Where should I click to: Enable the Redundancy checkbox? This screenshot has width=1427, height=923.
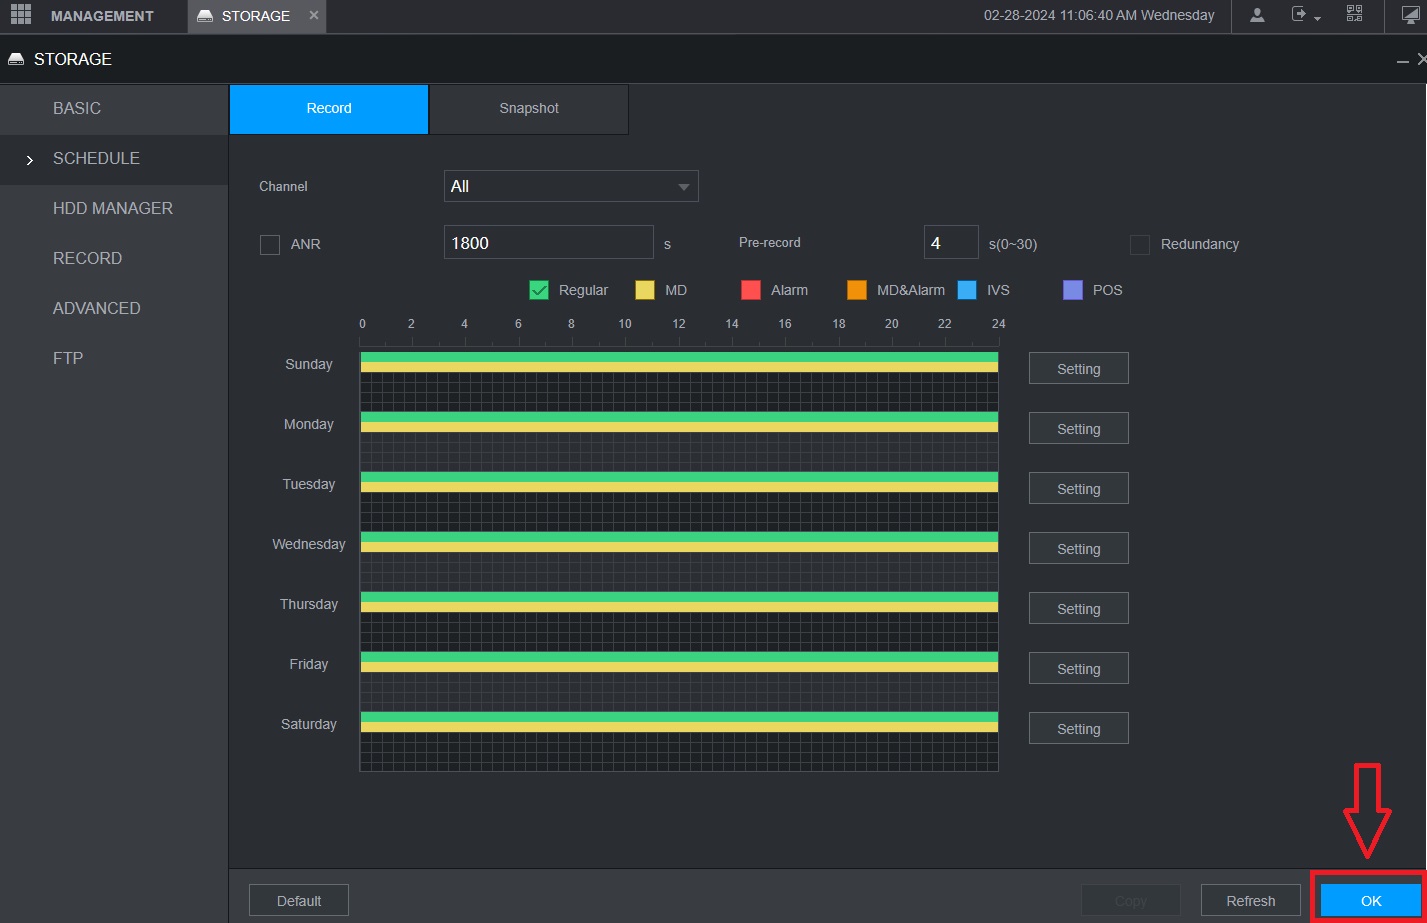[x=1140, y=244]
